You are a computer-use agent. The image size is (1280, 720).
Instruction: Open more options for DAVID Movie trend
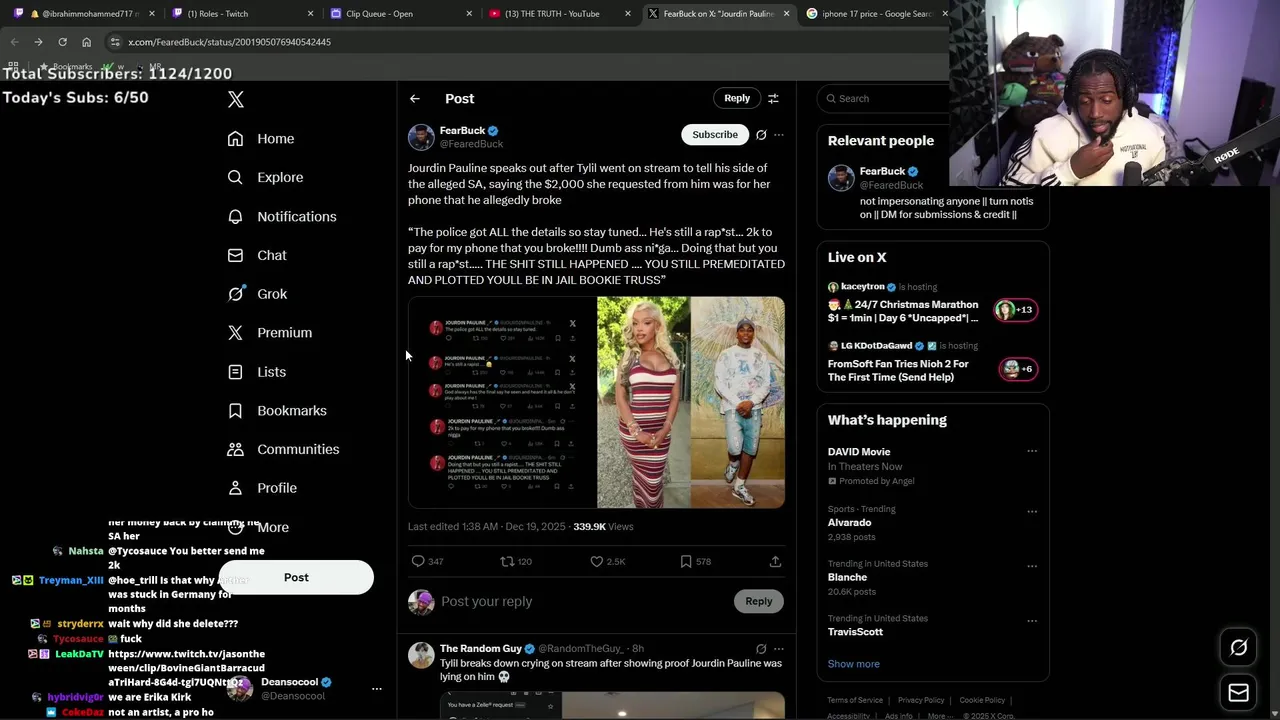pos(1032,451)
